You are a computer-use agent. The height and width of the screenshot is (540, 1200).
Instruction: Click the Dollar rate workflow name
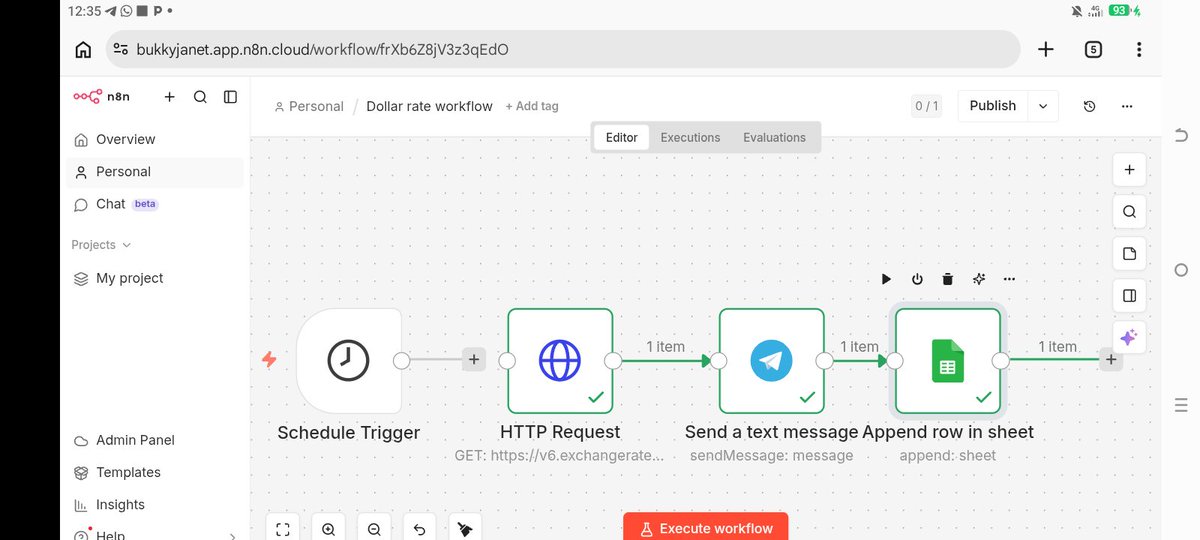click(429, 106)
